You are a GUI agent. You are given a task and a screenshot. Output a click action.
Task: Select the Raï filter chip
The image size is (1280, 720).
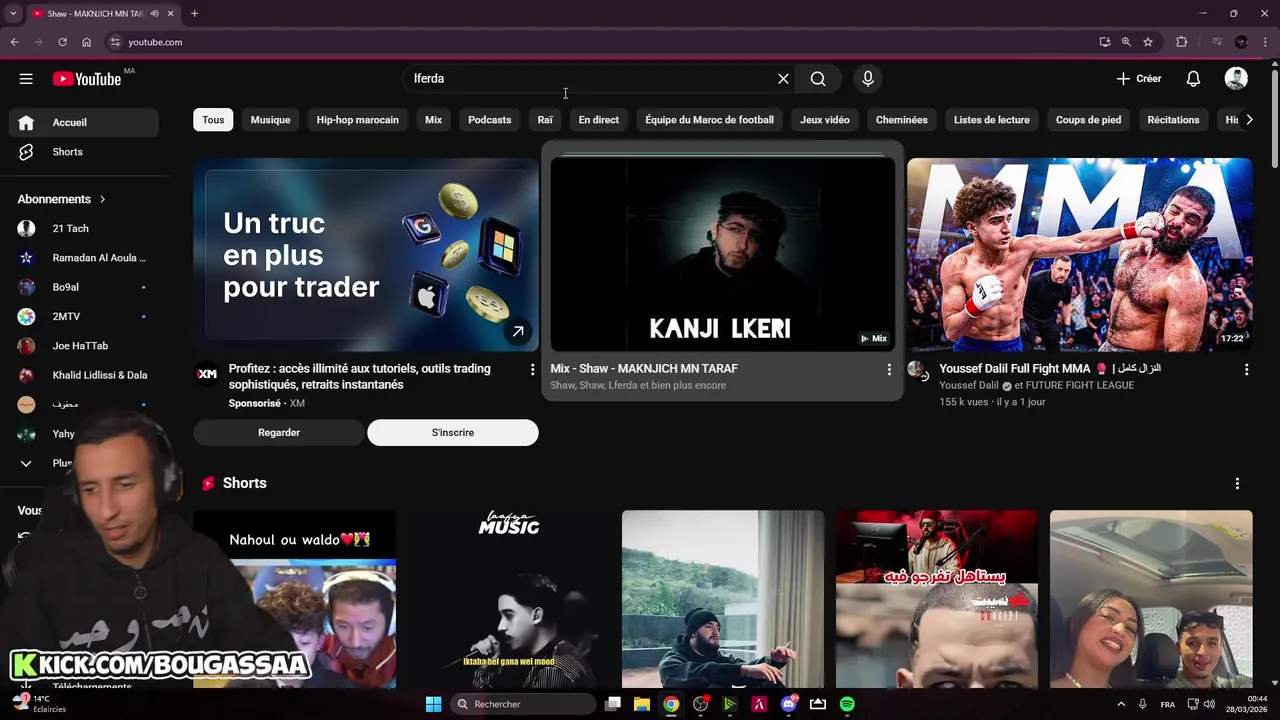[545, 120]
